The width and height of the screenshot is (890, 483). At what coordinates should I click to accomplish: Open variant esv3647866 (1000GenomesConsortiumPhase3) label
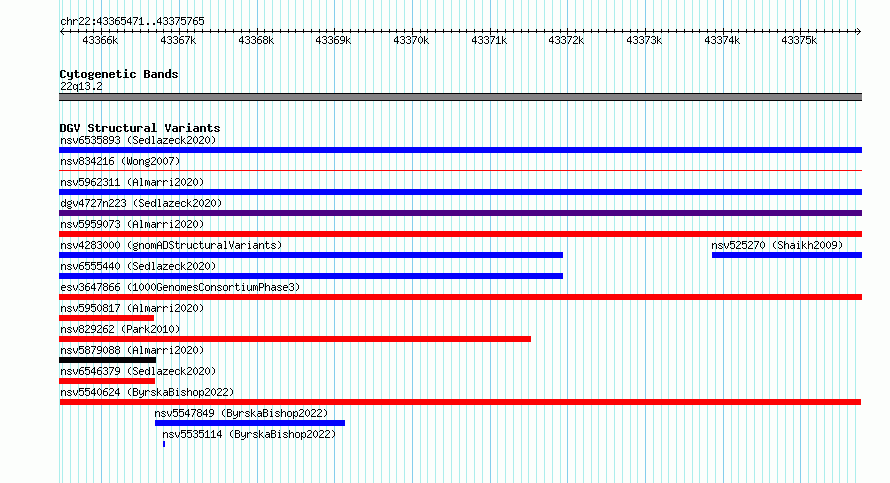click(x=180, y=287)
